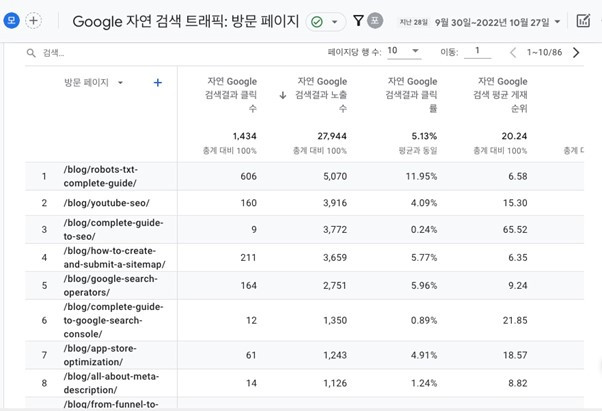Click the date range 9월 30일~2022년 10월 27일
Screen dimensions: 602x411
(492, 22)
